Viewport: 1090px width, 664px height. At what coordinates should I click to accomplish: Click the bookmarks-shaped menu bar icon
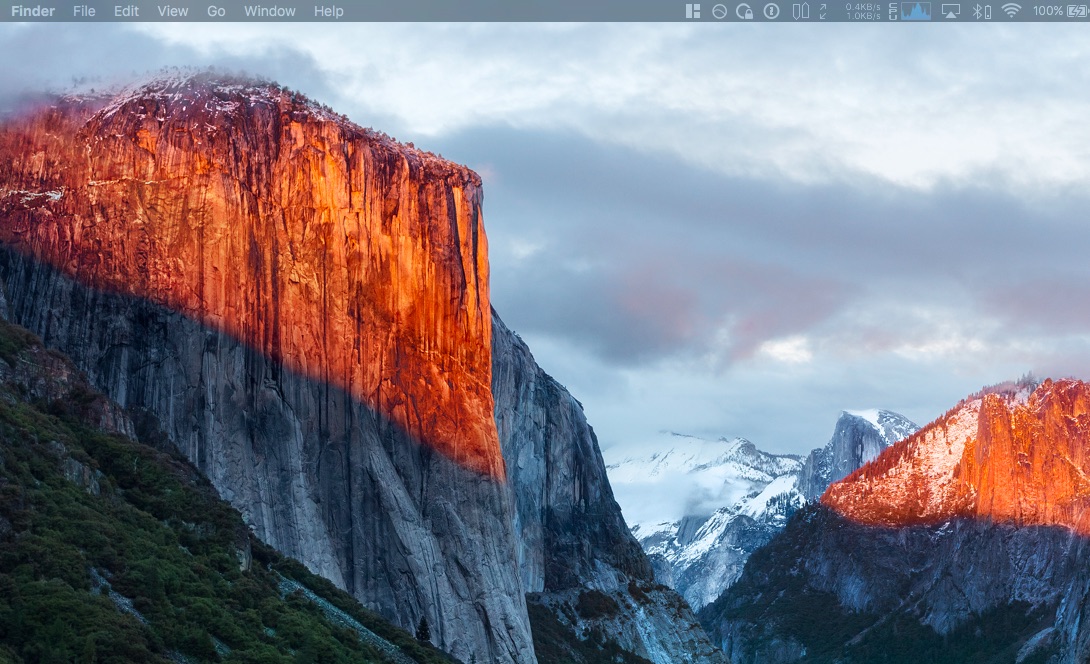click(801, 11)
